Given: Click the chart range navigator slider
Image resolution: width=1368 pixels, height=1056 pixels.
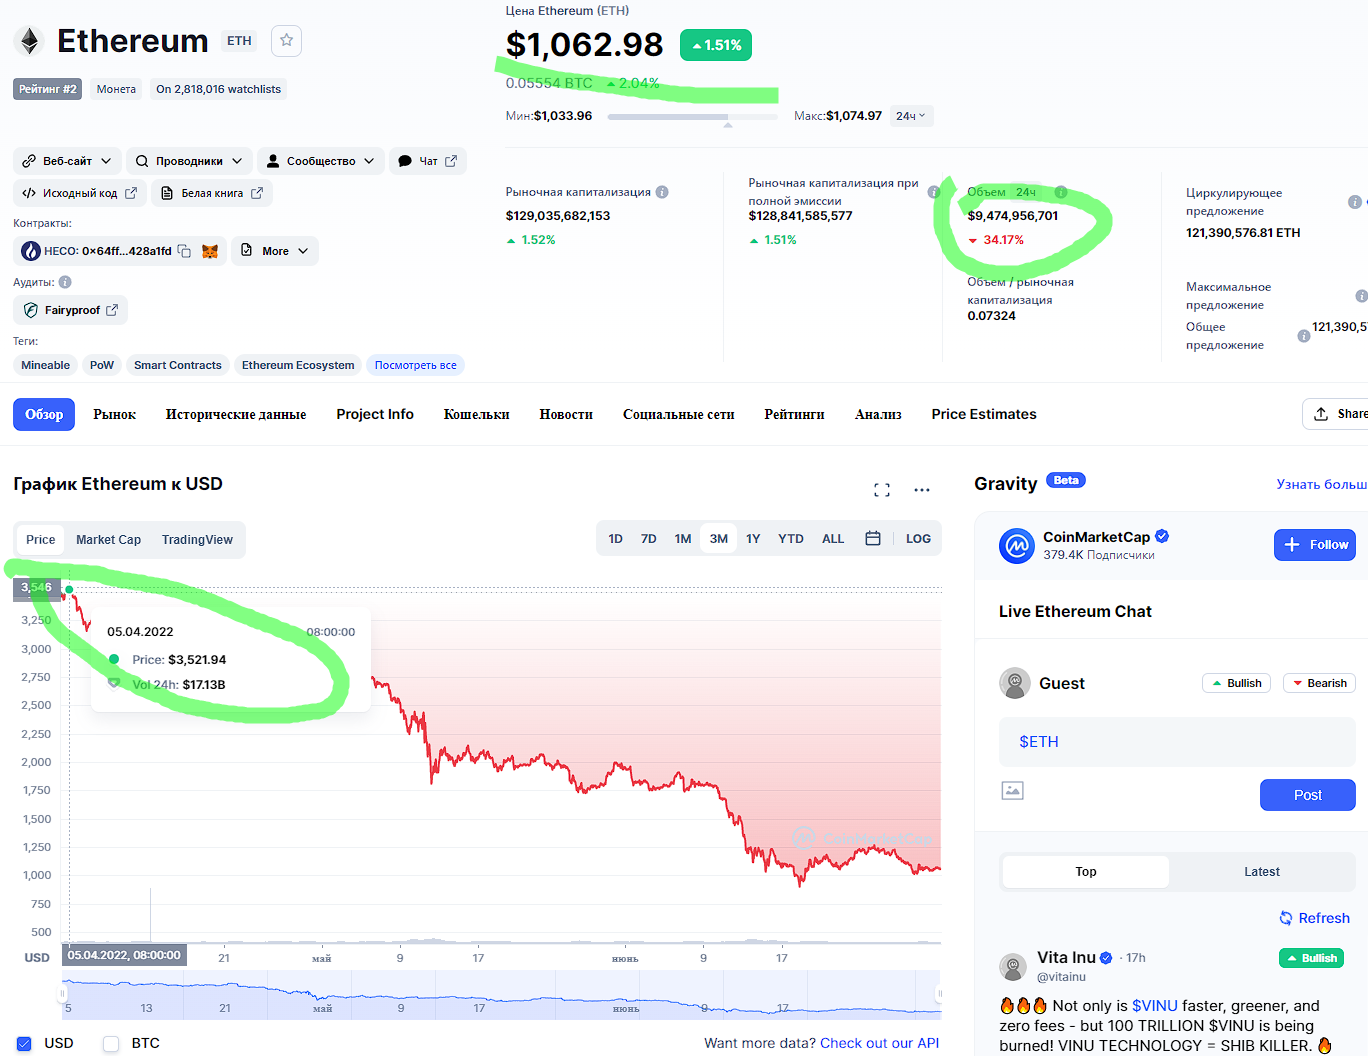Looking at the screenshot, I should pyautogui.click(x=500, y=994).
